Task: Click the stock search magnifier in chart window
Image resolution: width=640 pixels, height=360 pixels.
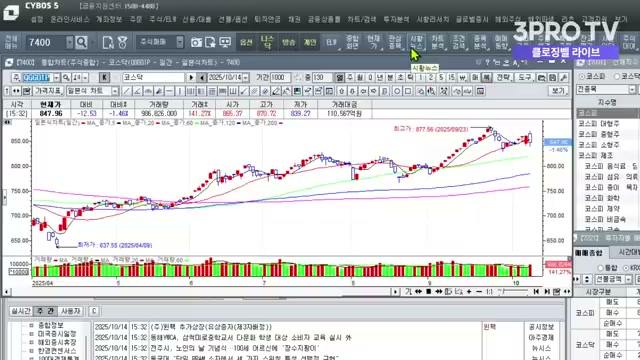Action: 66,77
